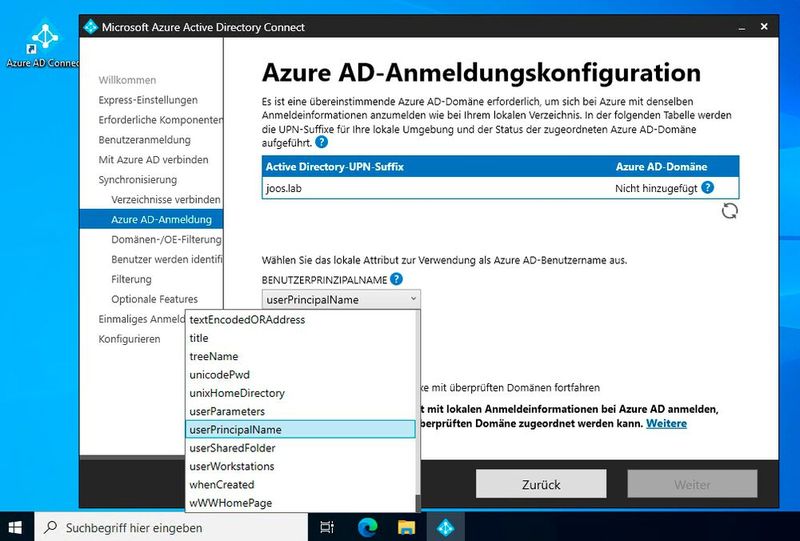Select the Synchronisierung section

(x=138, y=180)
